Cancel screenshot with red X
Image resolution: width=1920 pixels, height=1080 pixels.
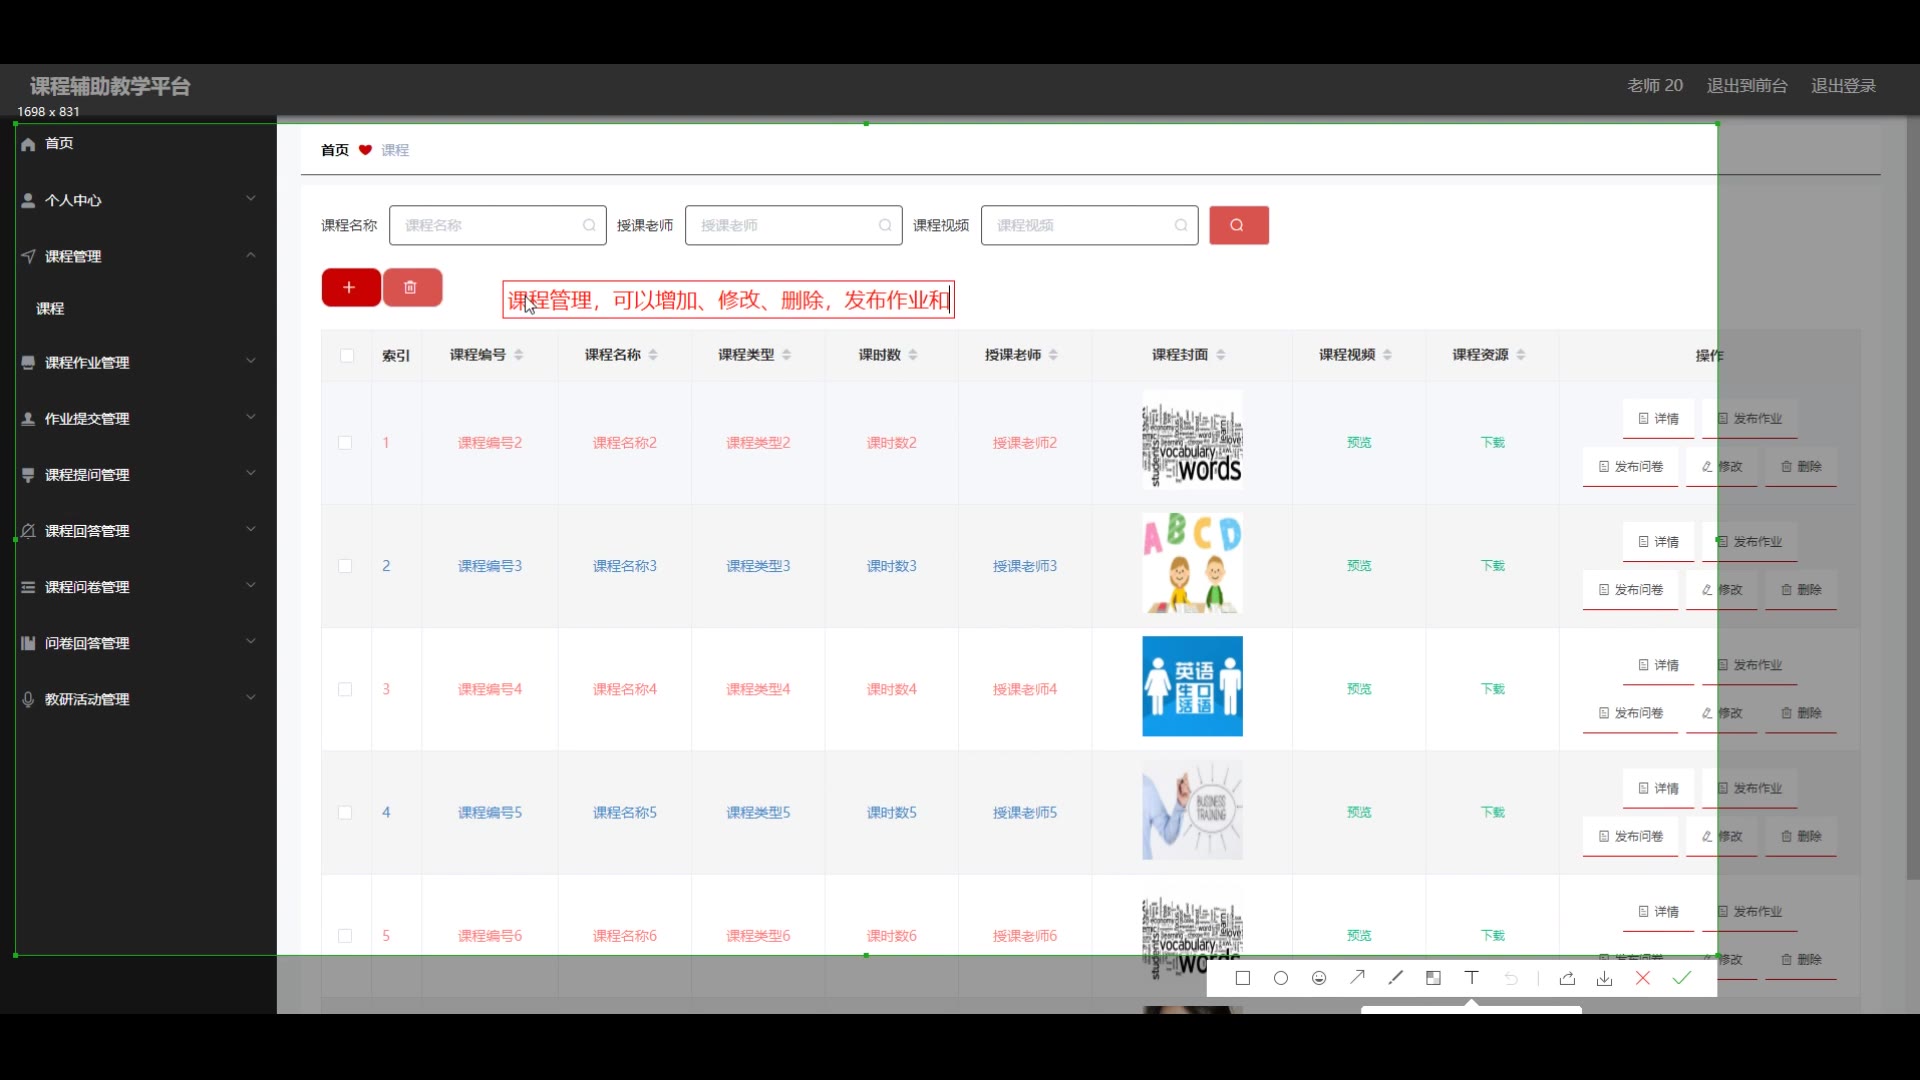1643,978
